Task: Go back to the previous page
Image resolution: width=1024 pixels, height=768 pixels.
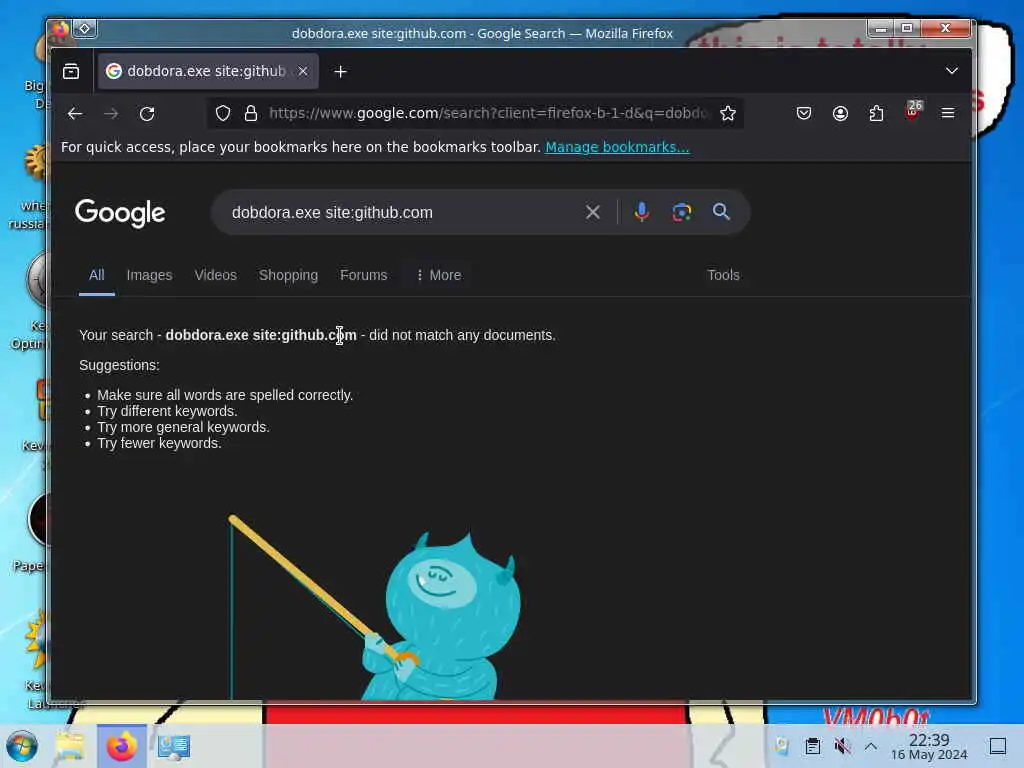Action: 75,114
